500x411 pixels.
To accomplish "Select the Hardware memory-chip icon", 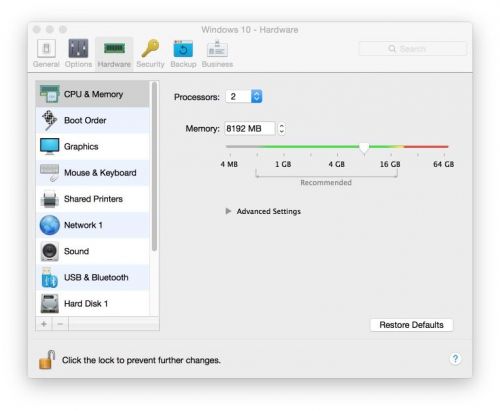I will 114,48.
